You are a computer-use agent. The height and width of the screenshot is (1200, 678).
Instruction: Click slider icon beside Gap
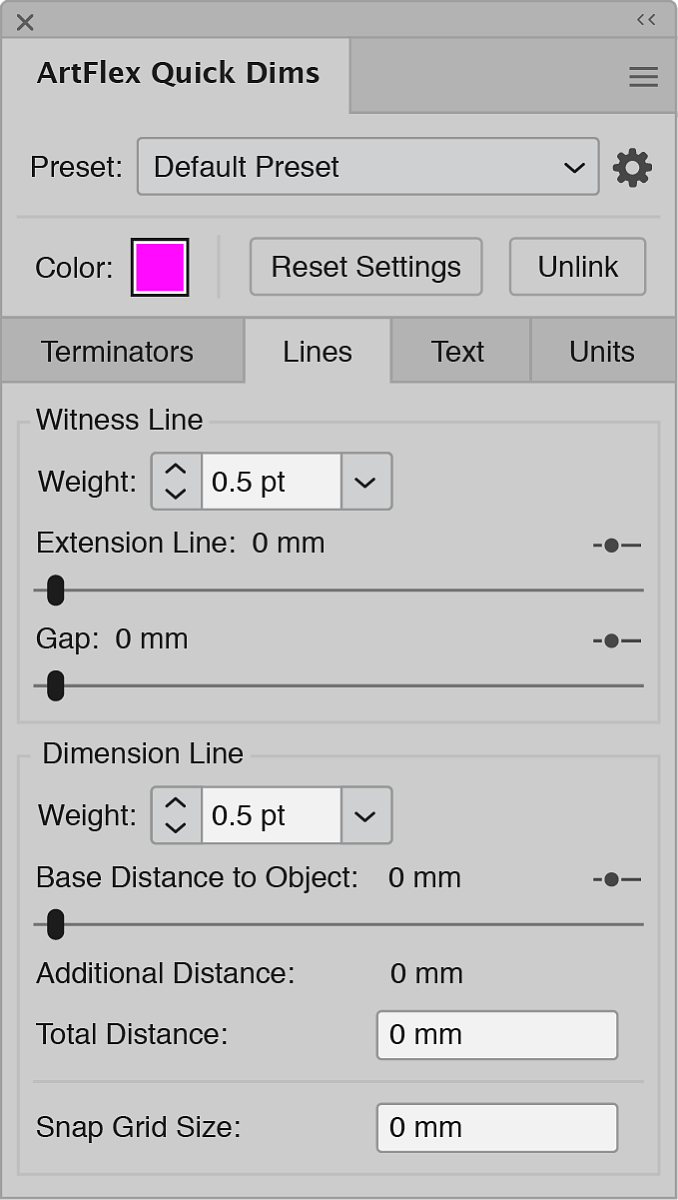(x=616, y=640)
